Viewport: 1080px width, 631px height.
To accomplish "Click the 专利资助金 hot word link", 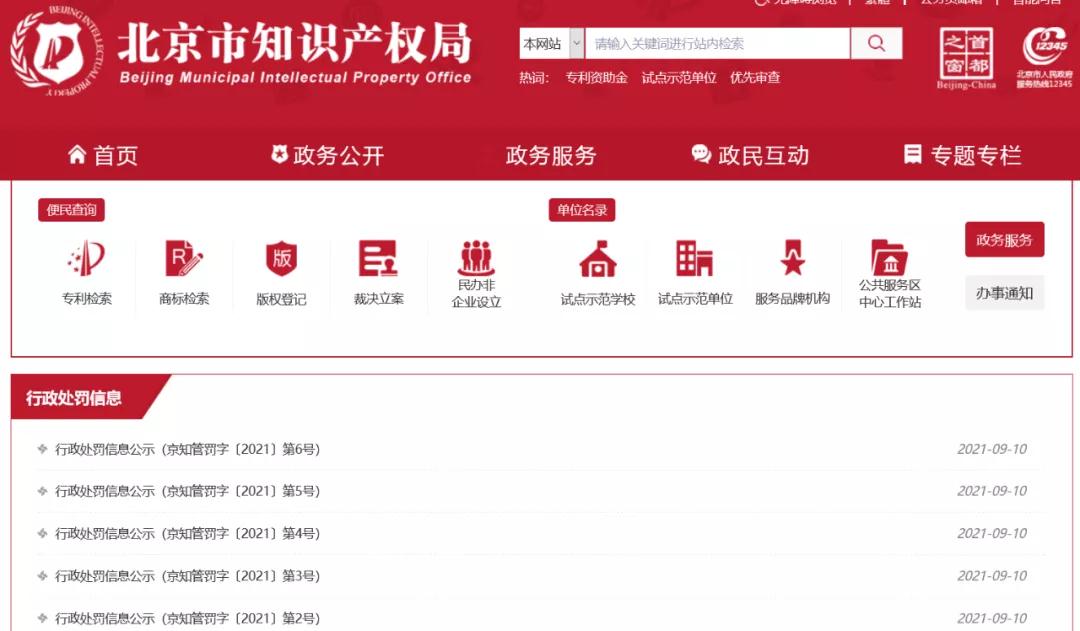I will tap(596, 77).
